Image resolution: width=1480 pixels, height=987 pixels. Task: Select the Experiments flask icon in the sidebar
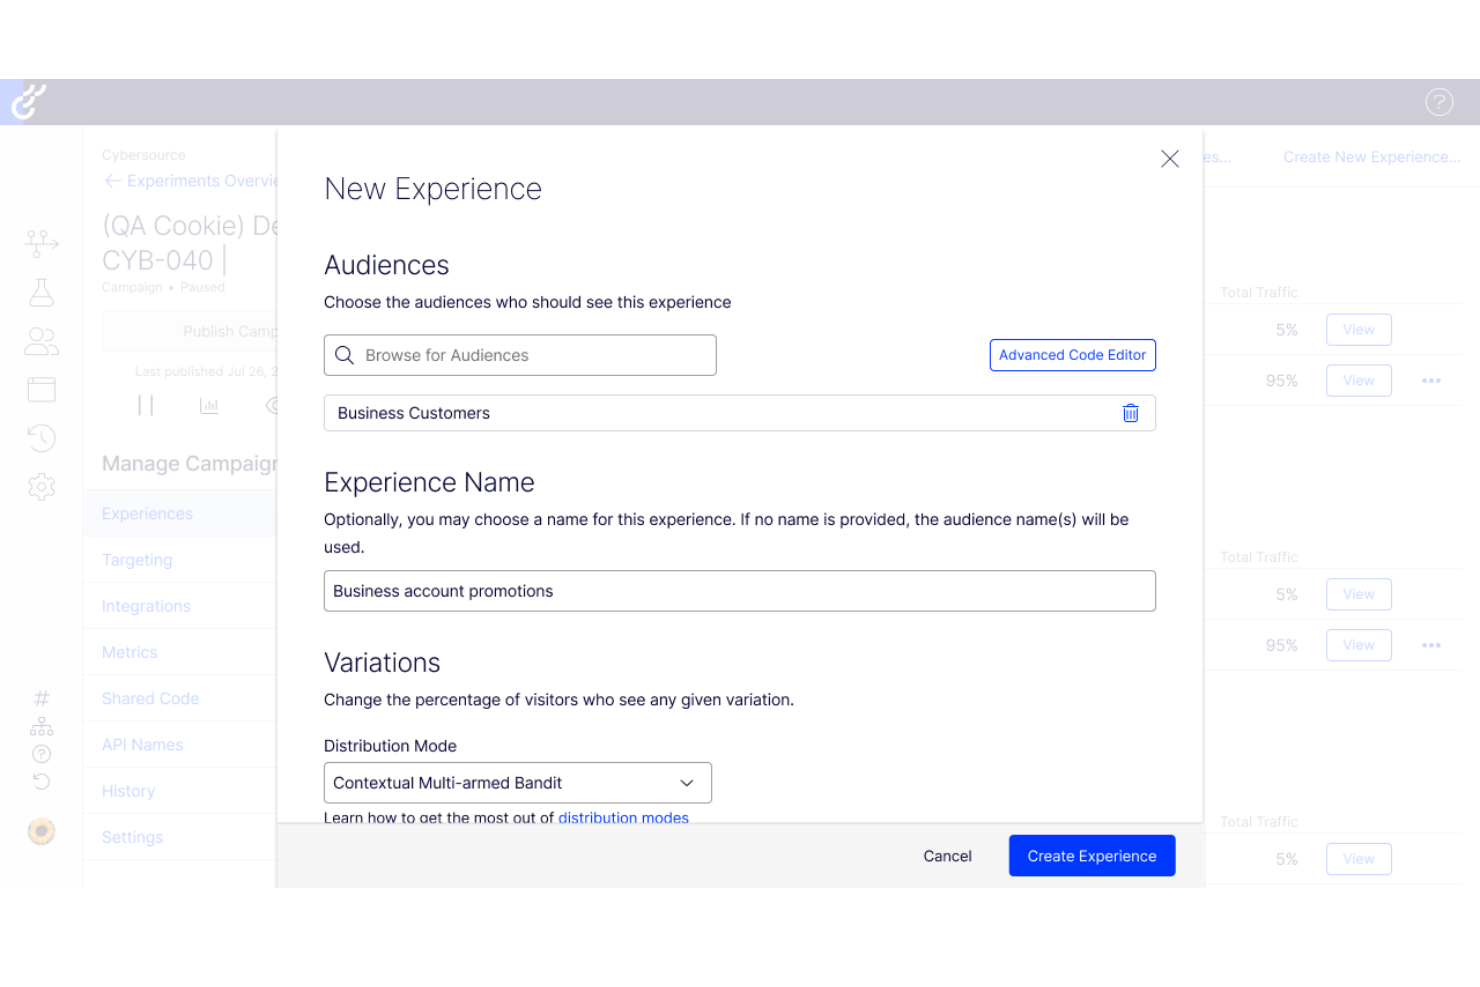click(41, 292)
